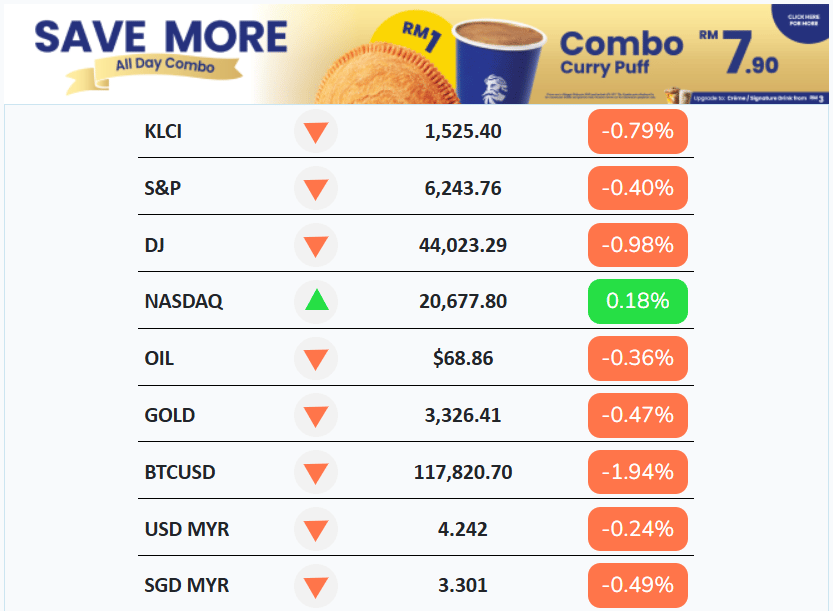Click the -0.49% SGD MYR badge
This screenshot has height=611, width=833.
[638, 585]
